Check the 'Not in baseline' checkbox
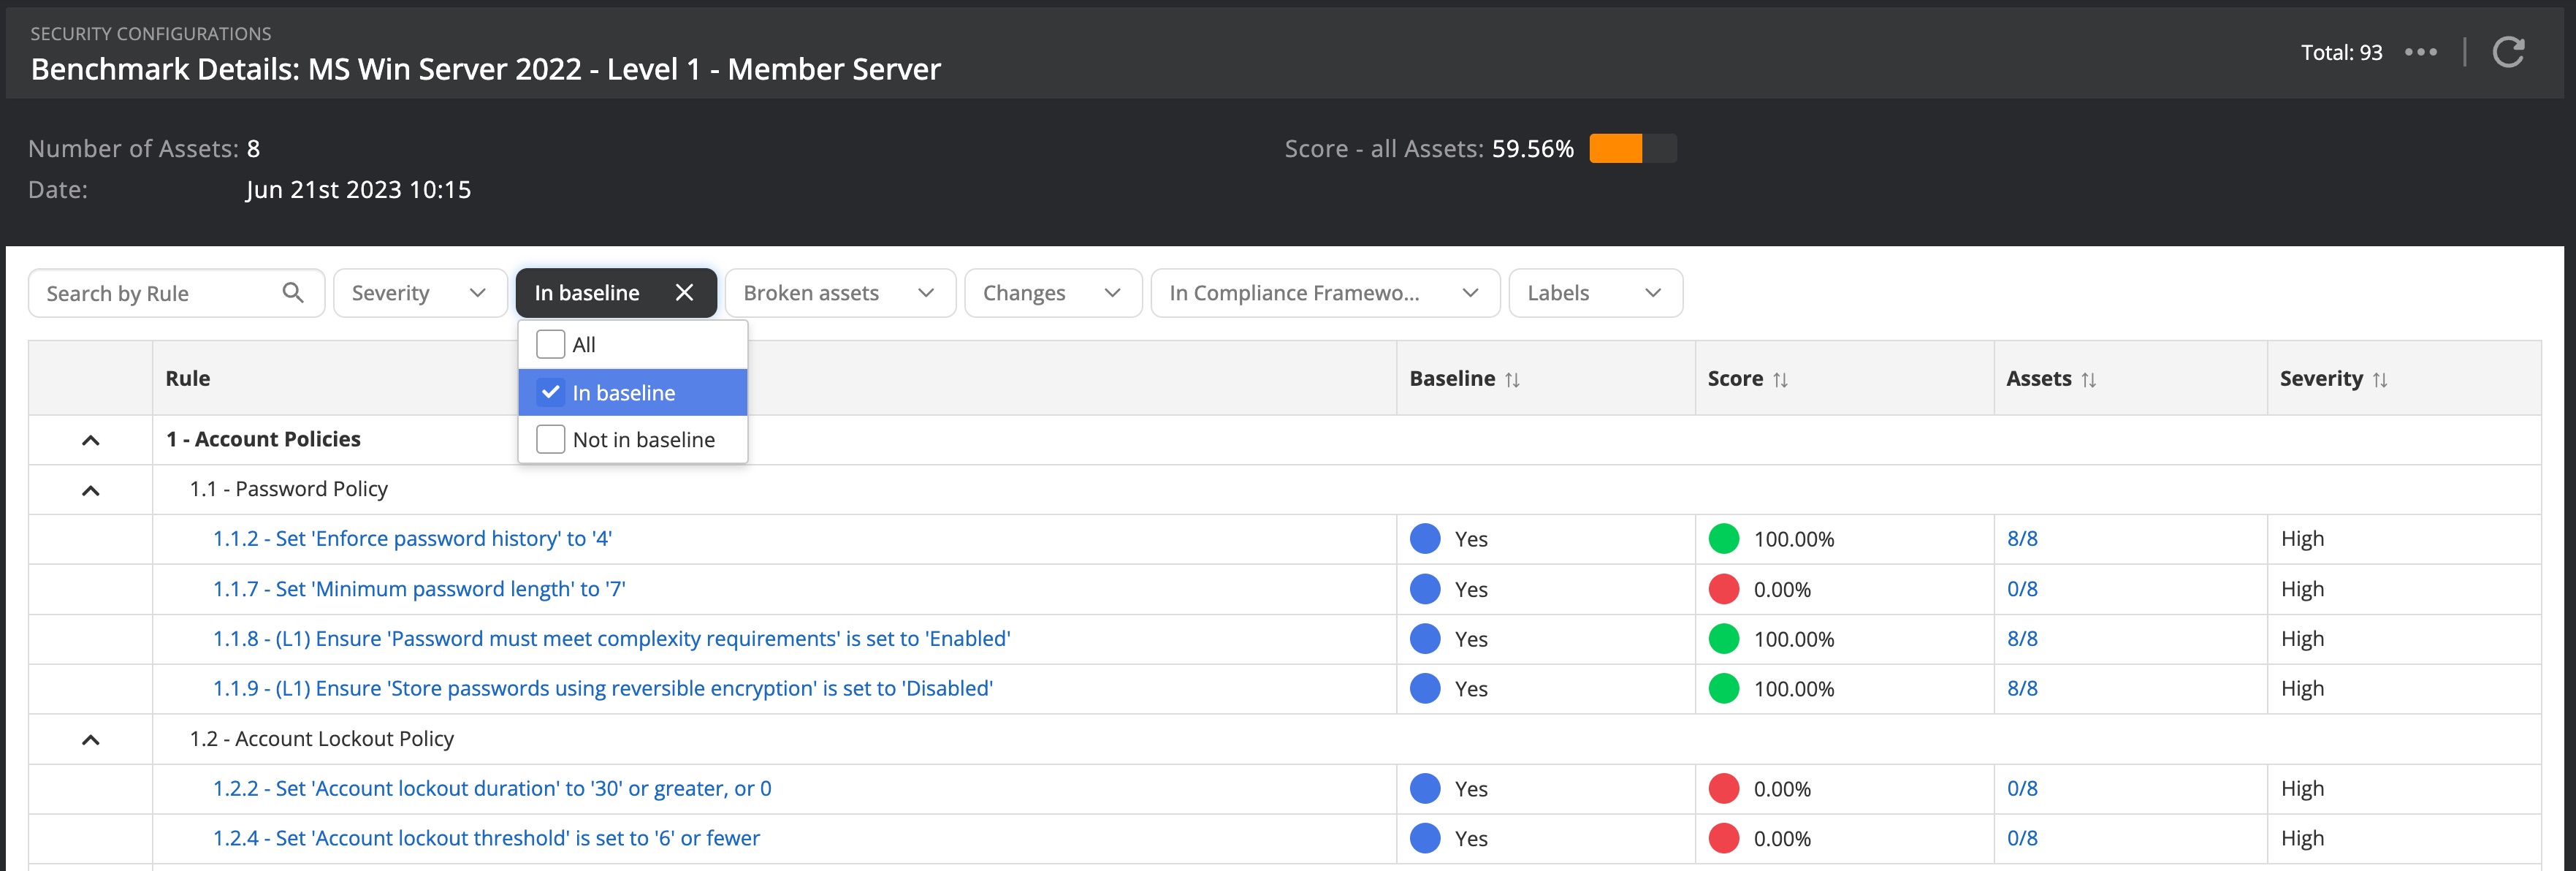2576x871 pixels. pyautogui.click(x=551, y=438)
